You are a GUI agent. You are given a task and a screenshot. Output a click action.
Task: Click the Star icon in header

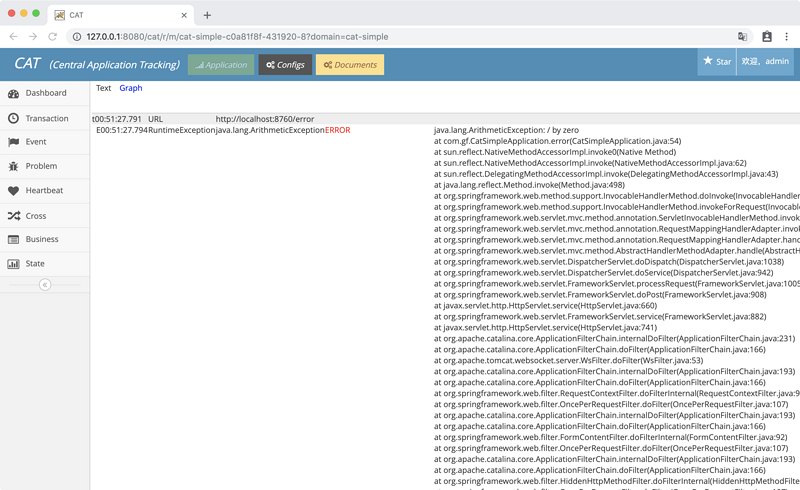708,61
